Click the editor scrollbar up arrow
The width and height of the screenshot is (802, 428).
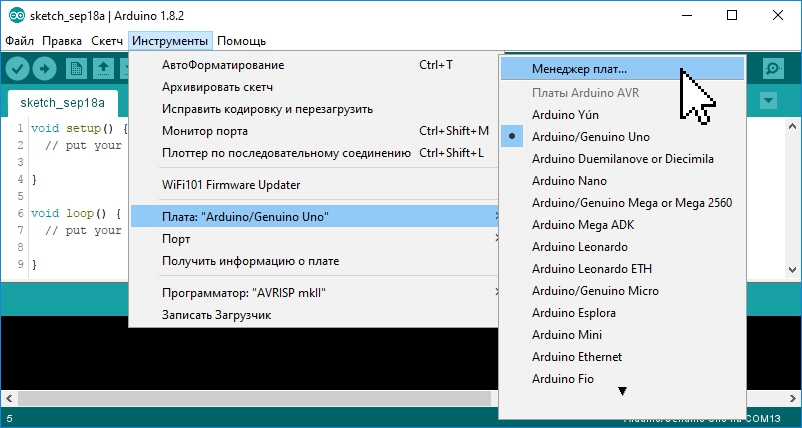click(793, 126)
